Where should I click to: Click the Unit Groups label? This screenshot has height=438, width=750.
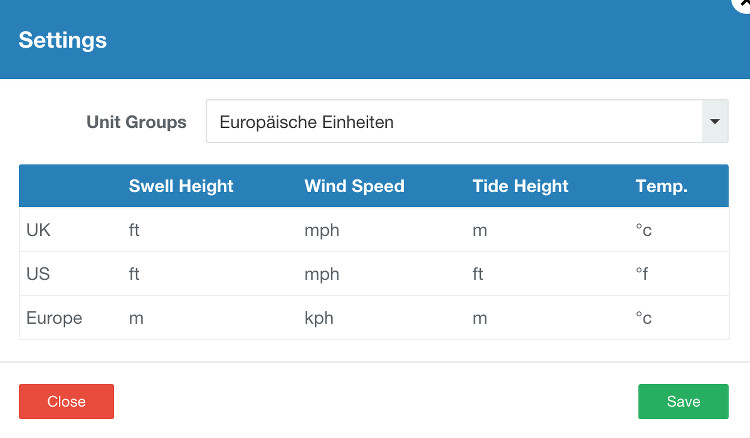(x=136, y=122)
